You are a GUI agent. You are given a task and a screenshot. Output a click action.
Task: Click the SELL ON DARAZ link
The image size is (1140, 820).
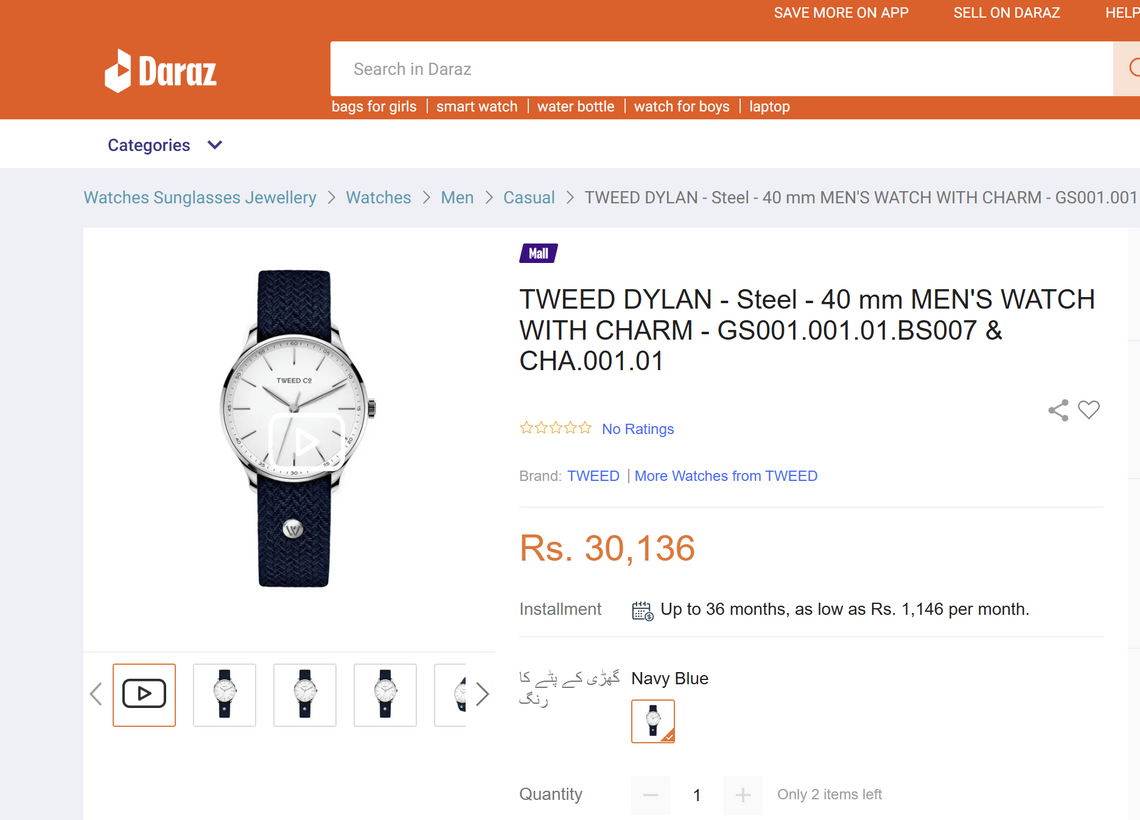(1006, 13)
